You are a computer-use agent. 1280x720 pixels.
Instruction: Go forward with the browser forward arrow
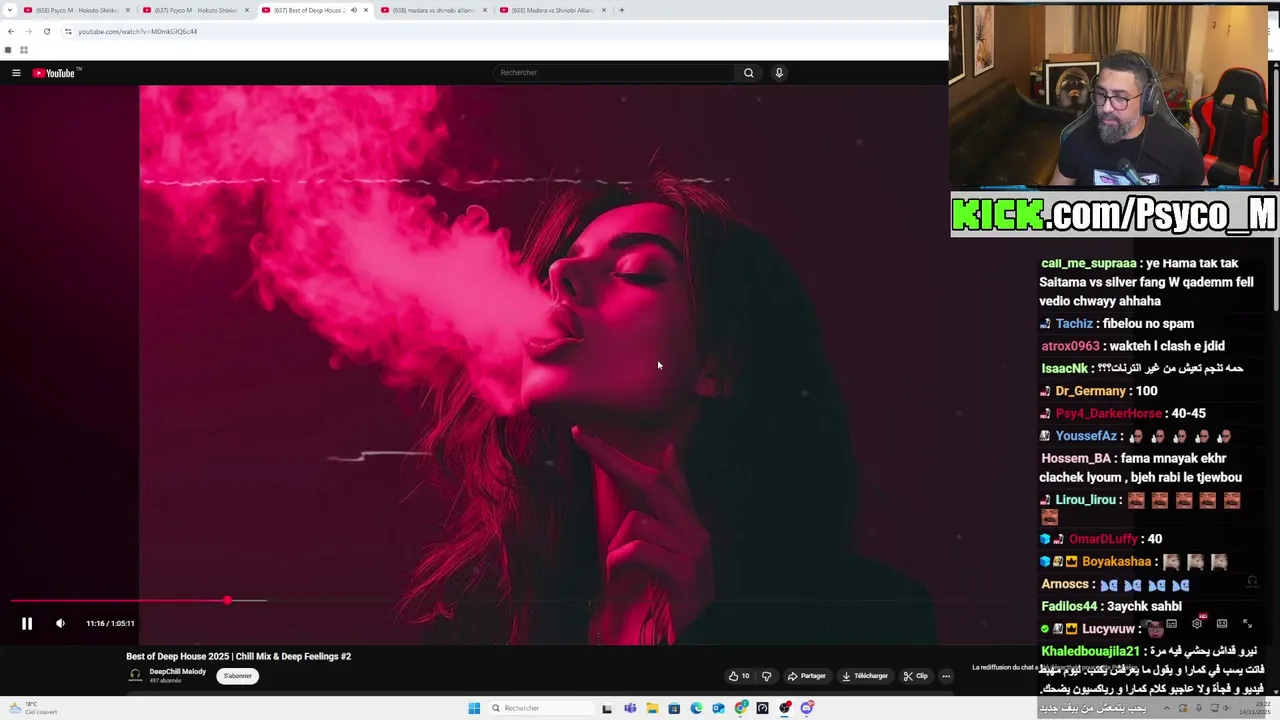tap(28, 31)
